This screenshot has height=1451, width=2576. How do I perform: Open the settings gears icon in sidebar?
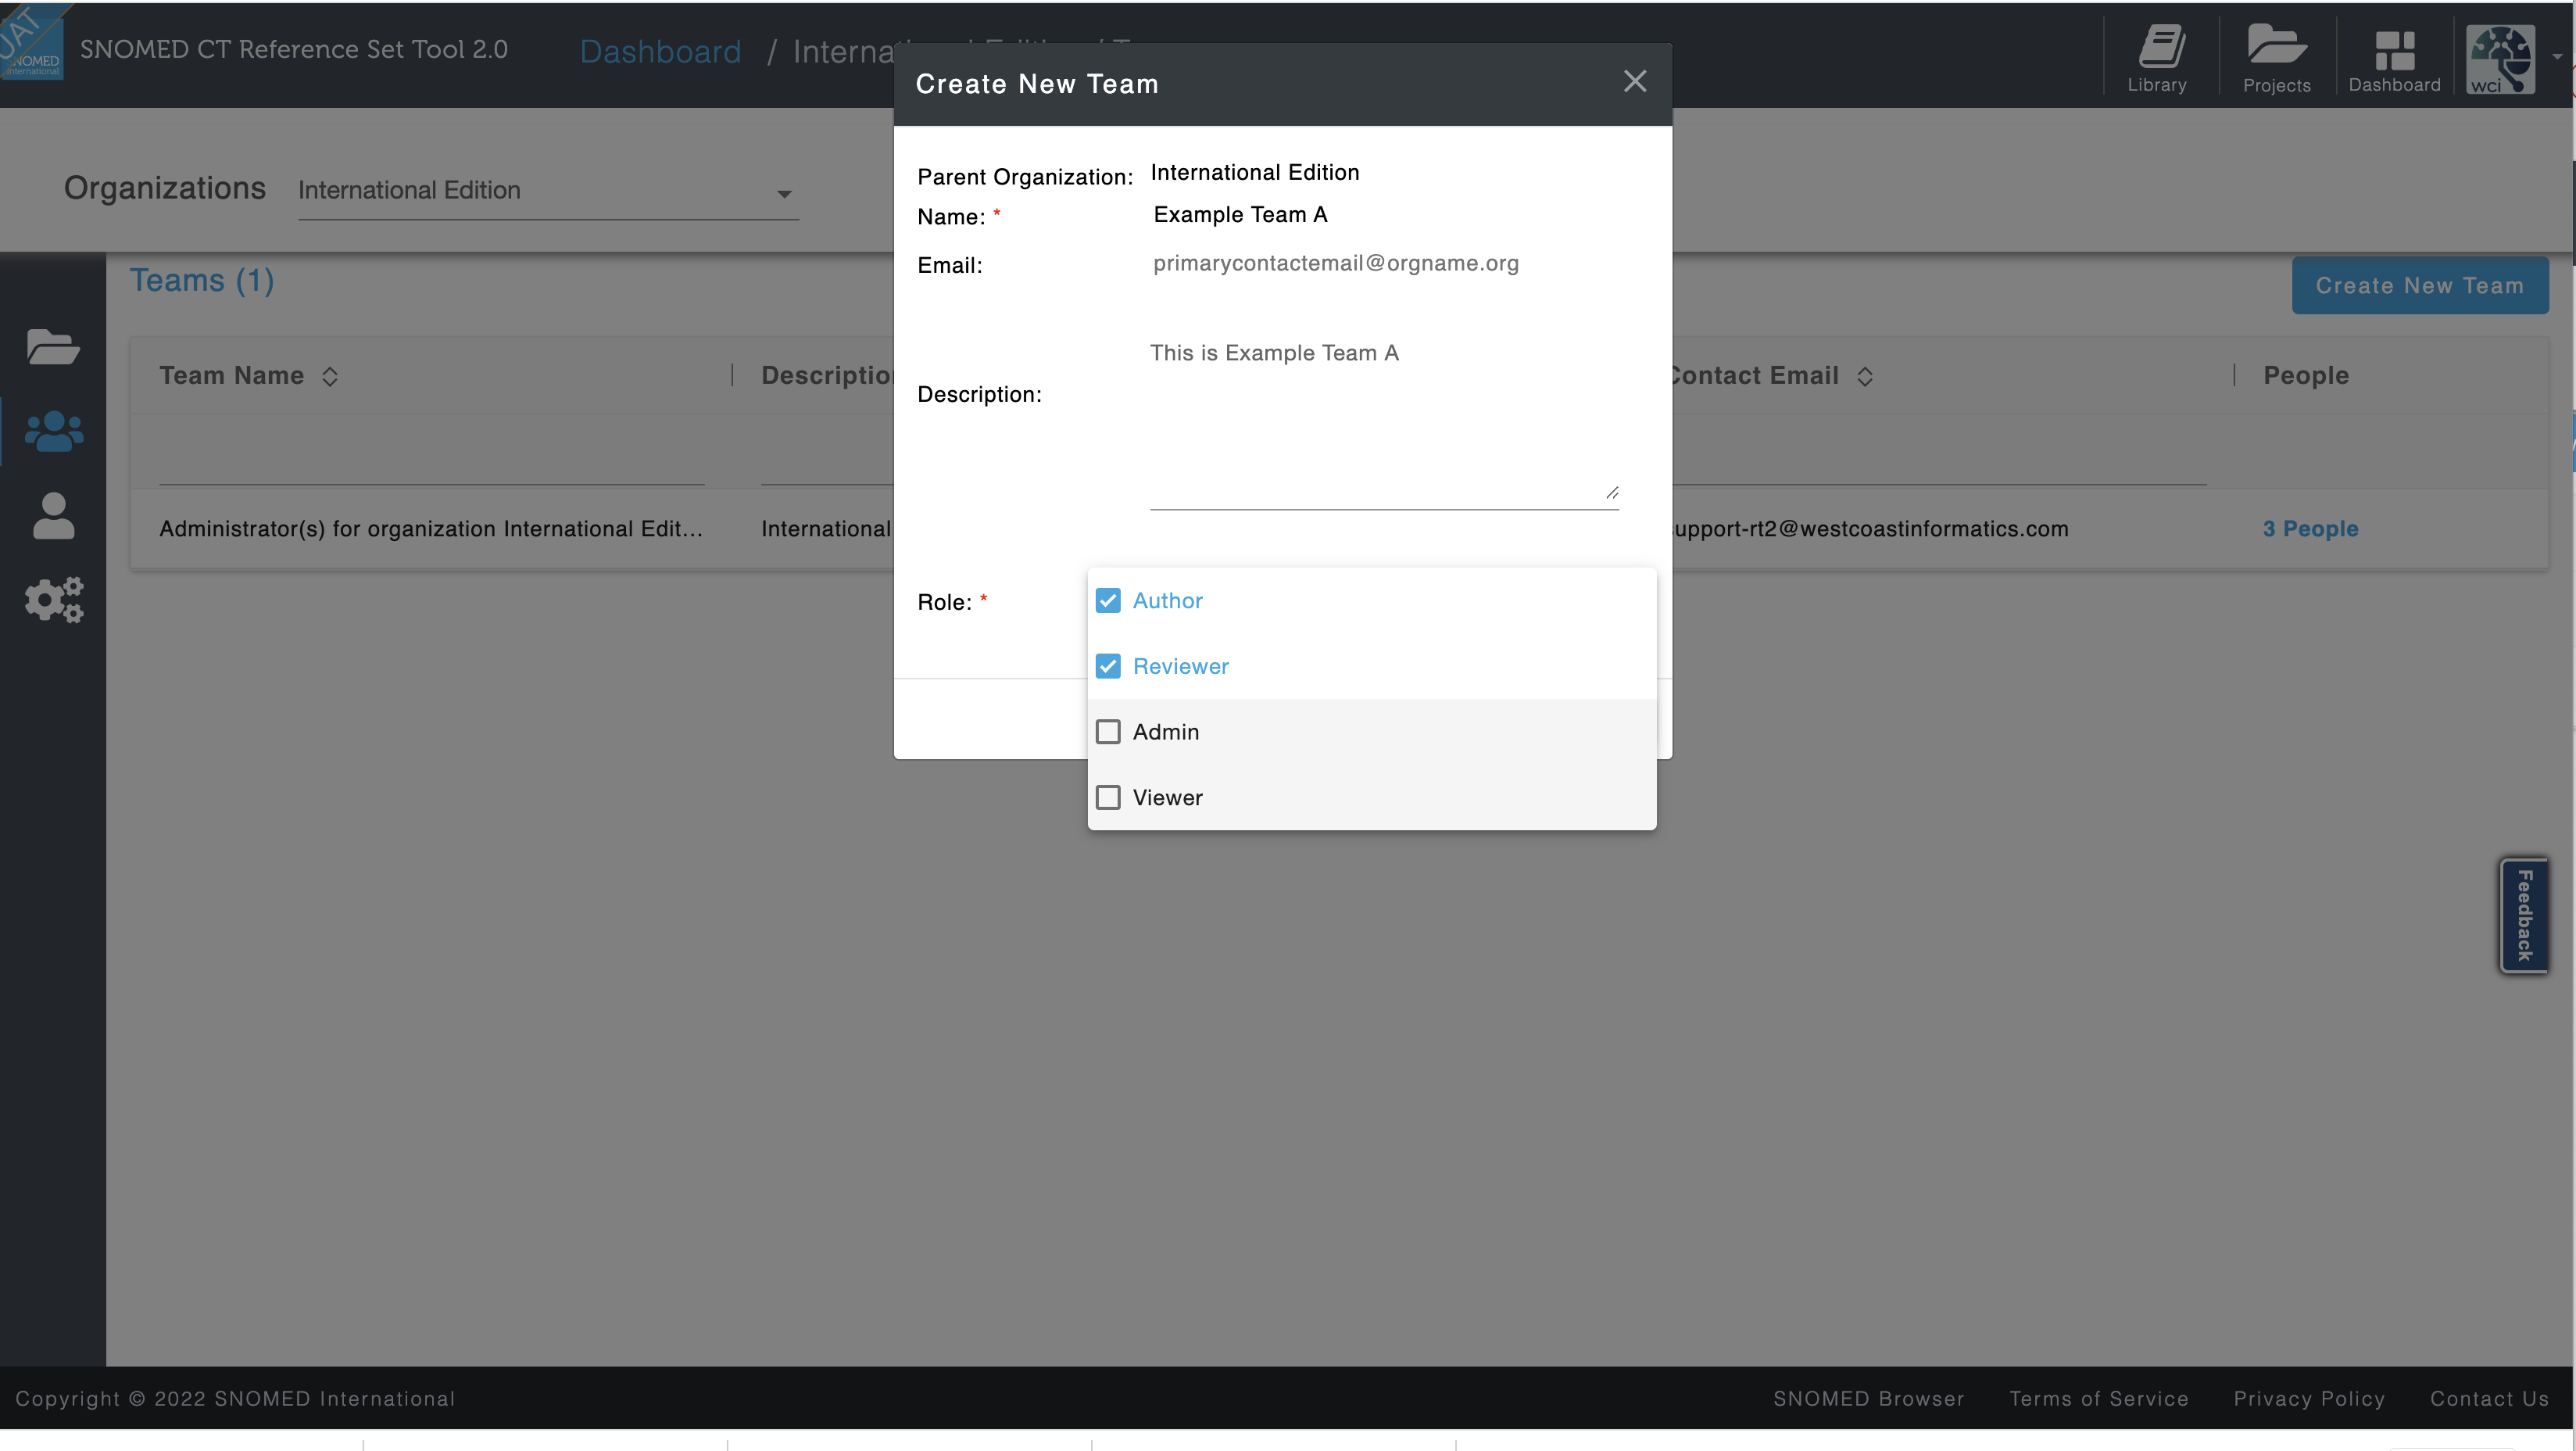click(x=53, y=600)
